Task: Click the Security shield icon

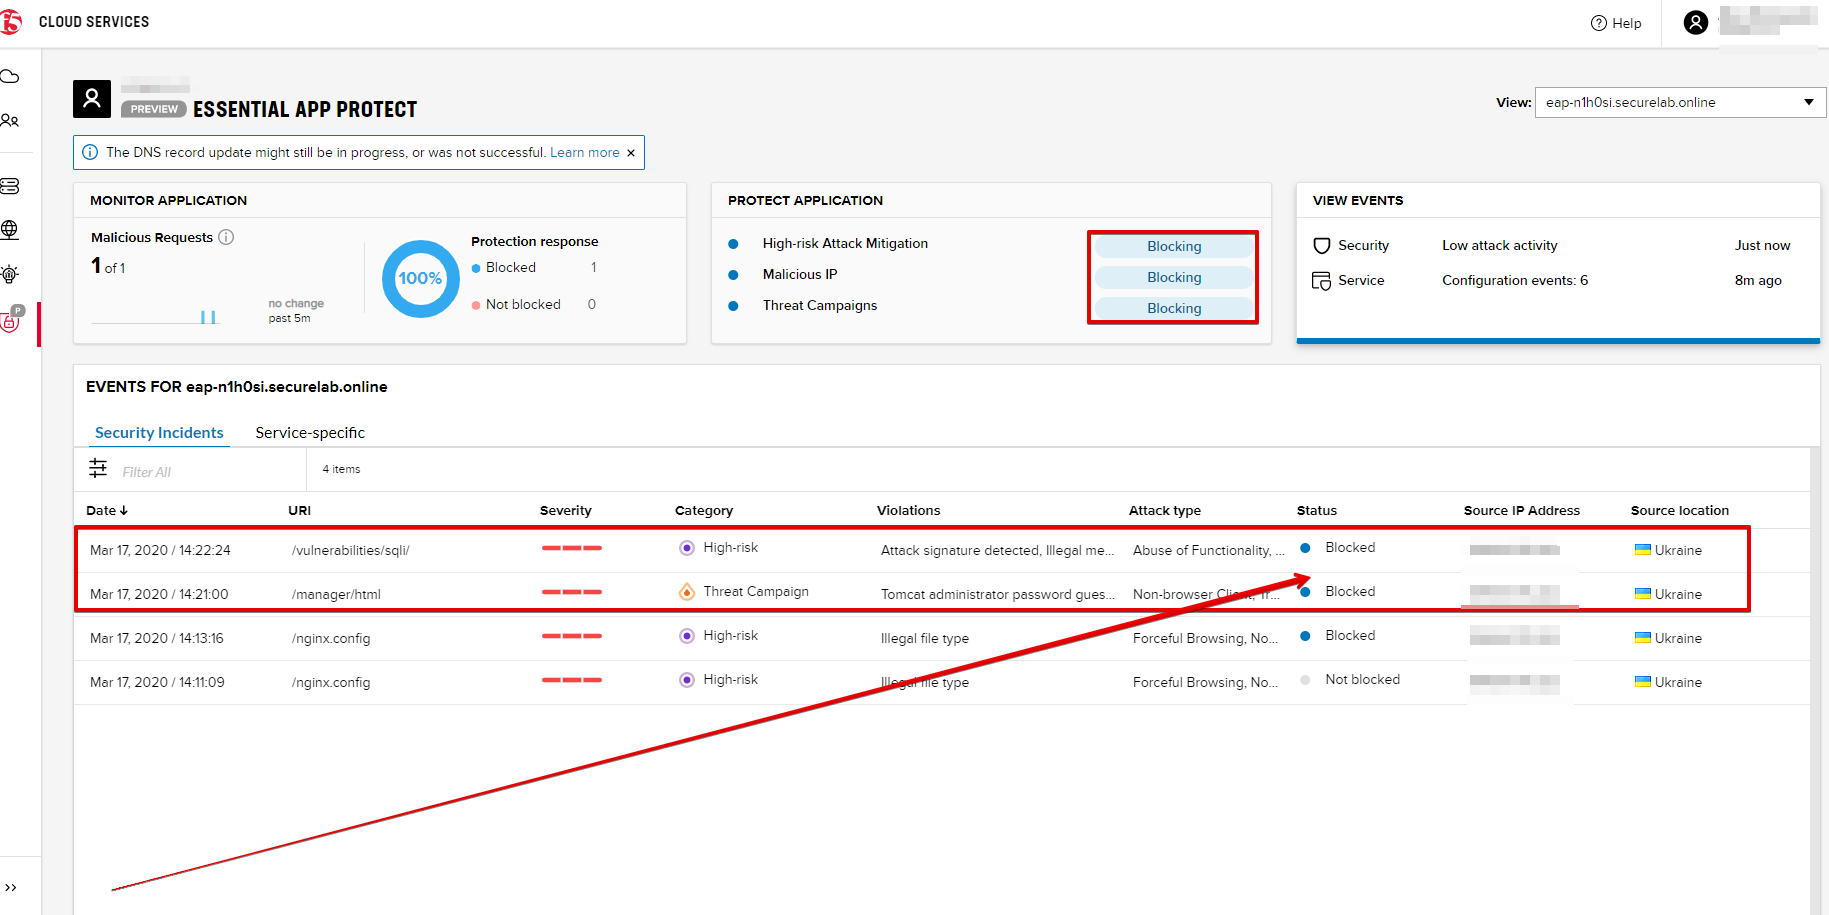Action: click(1321, 246)
